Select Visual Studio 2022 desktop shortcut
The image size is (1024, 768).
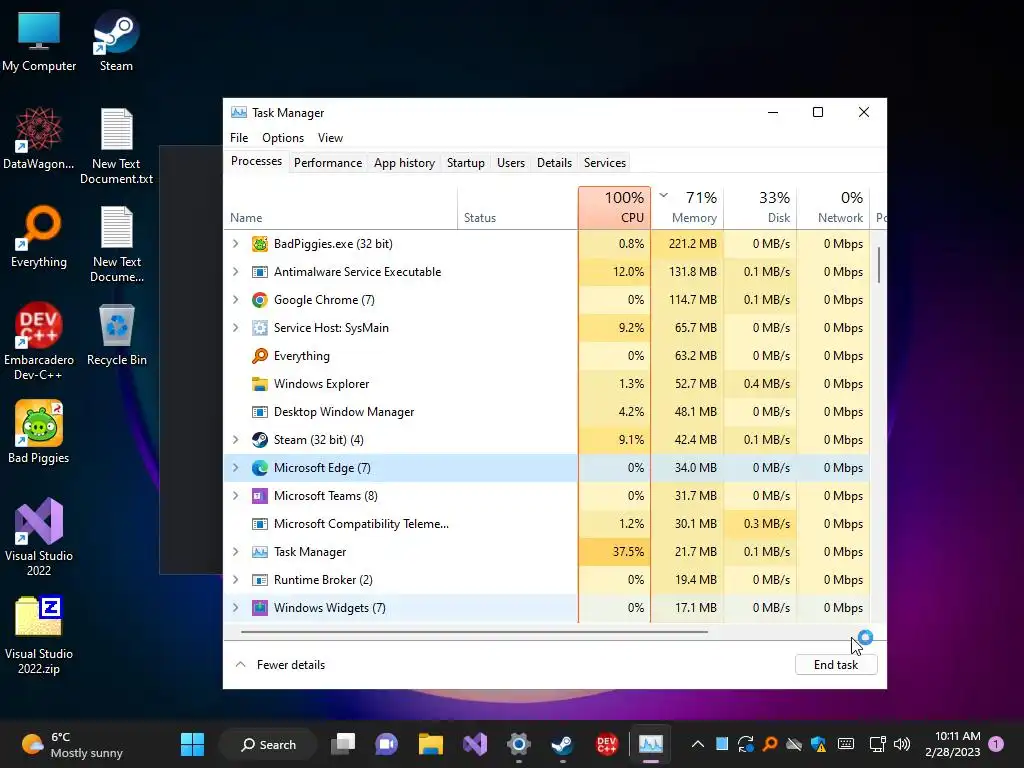click(x=39, y=537)
